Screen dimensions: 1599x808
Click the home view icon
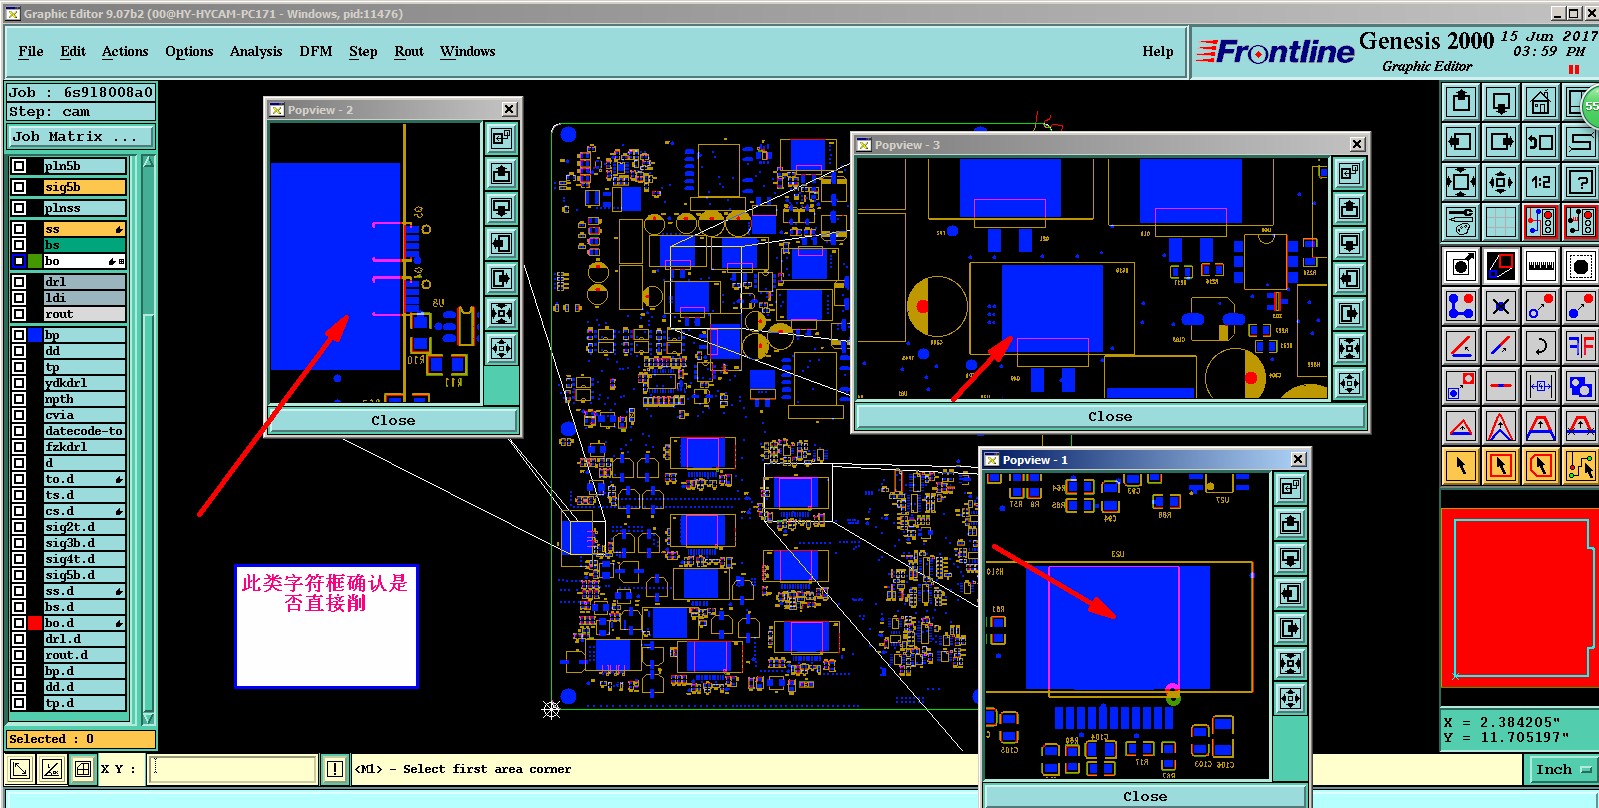1541,102
